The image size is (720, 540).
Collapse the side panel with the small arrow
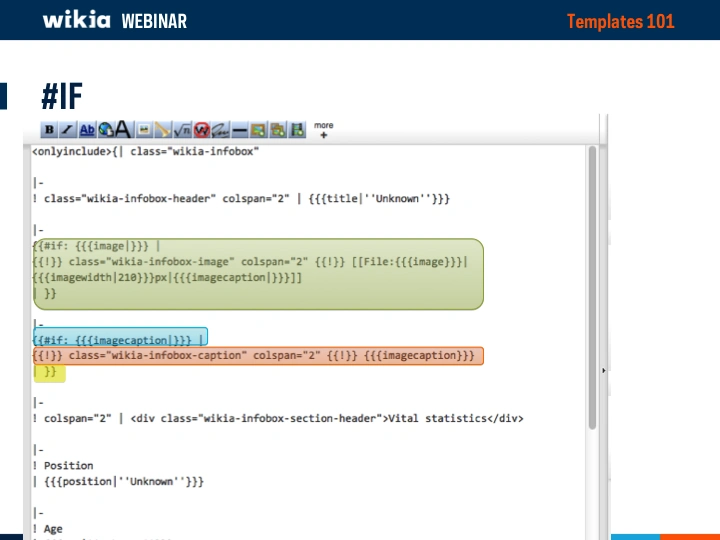point(602,370)
